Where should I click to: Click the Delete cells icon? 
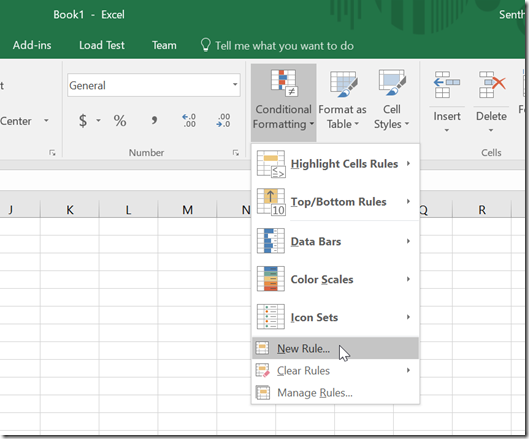pyautogui.click(x=492, y=84)
